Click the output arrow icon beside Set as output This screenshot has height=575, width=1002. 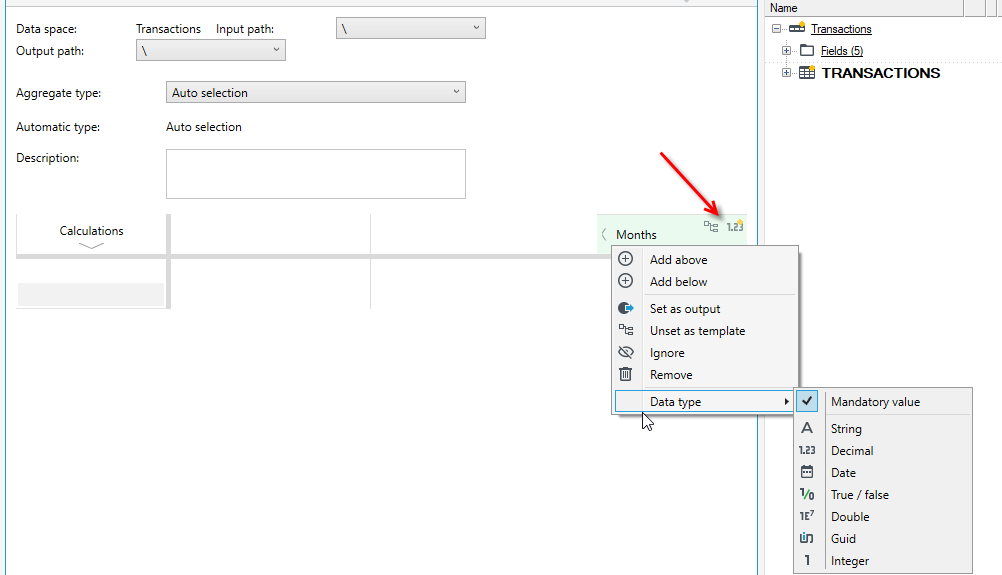click(626, 308)
